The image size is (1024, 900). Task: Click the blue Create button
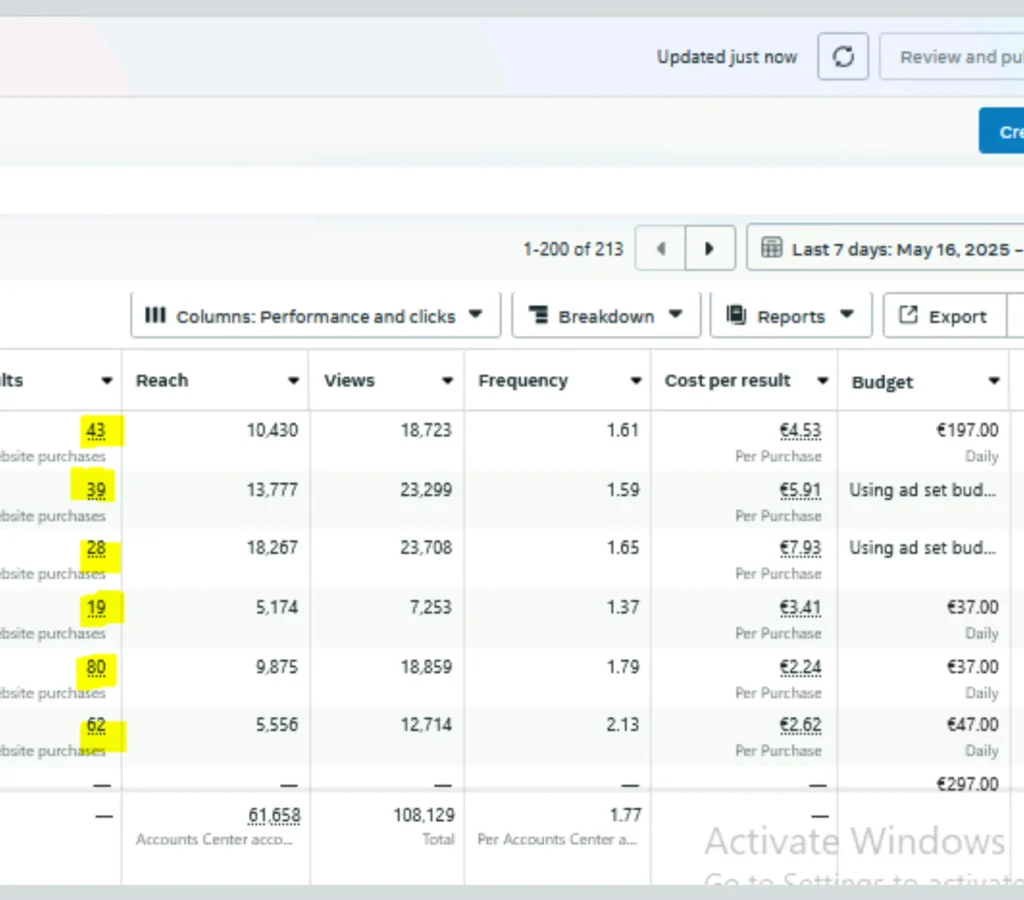[1003, 131]
